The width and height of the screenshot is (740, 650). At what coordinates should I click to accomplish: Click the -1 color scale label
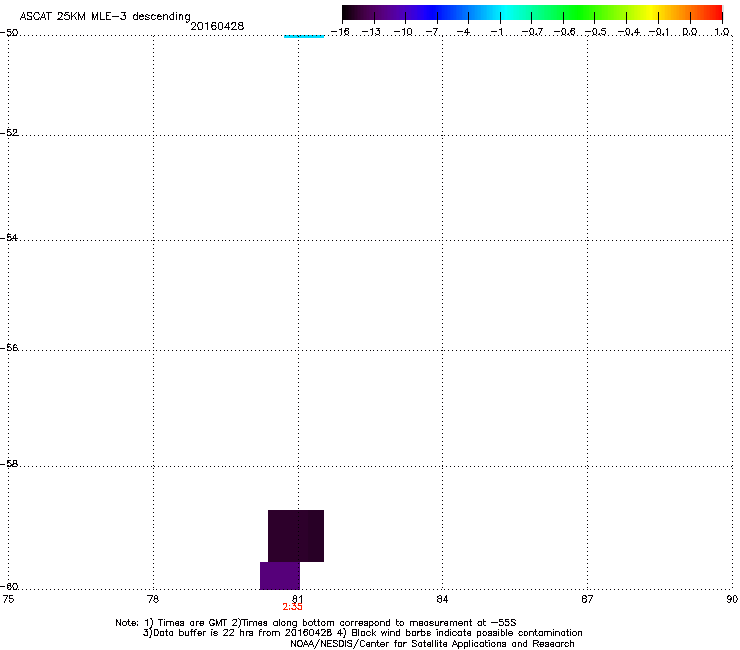tap(497, 32)
